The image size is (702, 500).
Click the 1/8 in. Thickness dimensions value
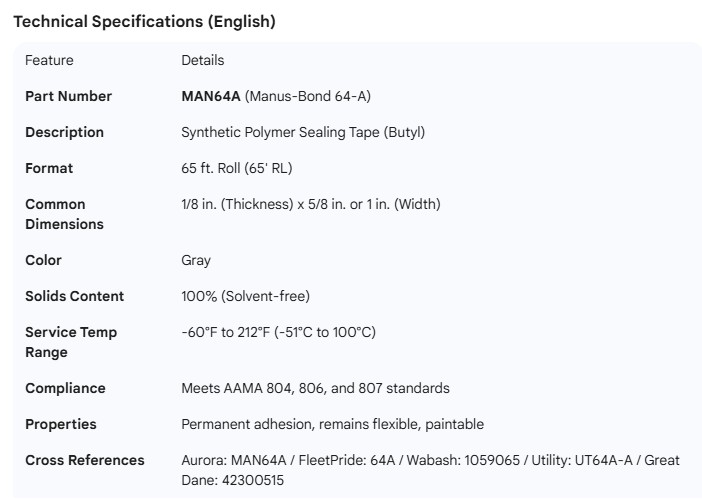point(310,204)
